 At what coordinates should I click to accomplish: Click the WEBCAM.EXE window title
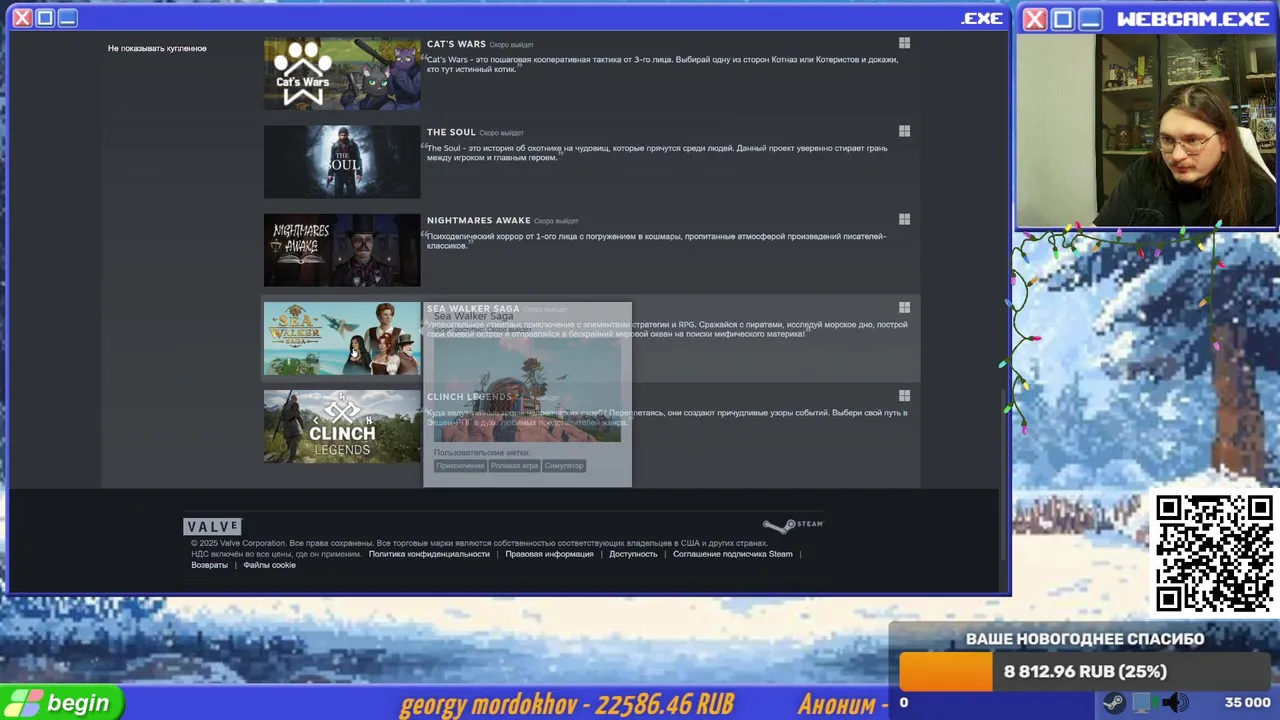pyautogui.click(x=1193, y=19)
